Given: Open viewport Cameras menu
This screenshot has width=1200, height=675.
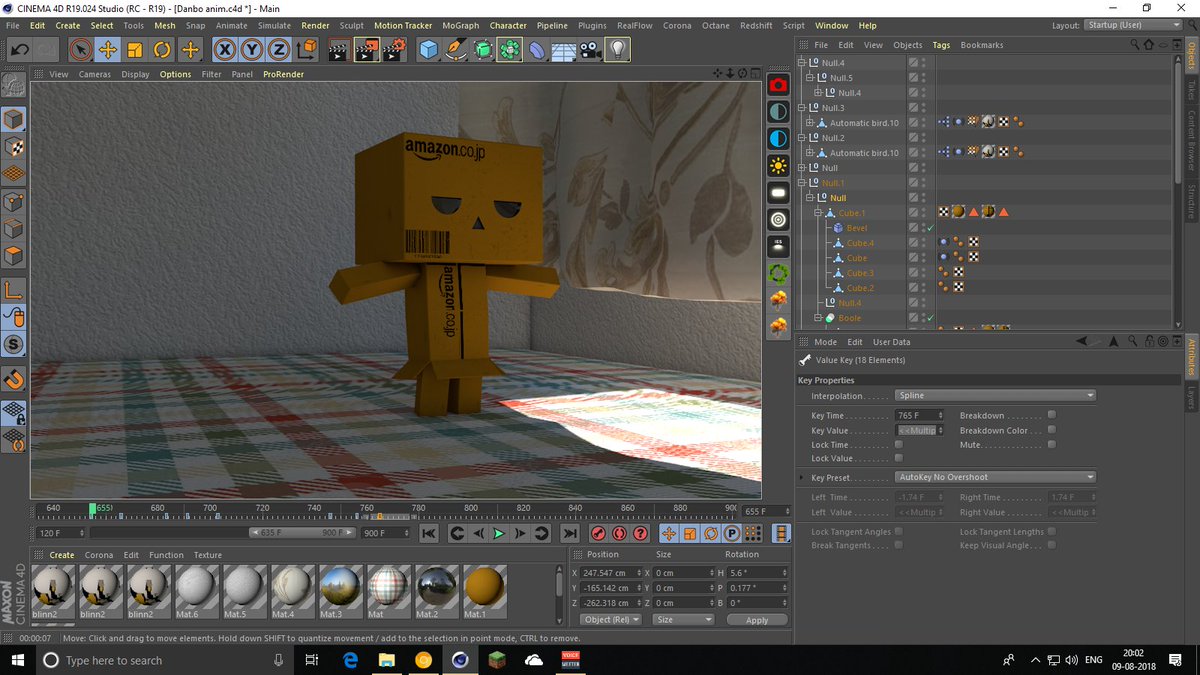Looking at the screenshot, I should click(x=95, y=74).
